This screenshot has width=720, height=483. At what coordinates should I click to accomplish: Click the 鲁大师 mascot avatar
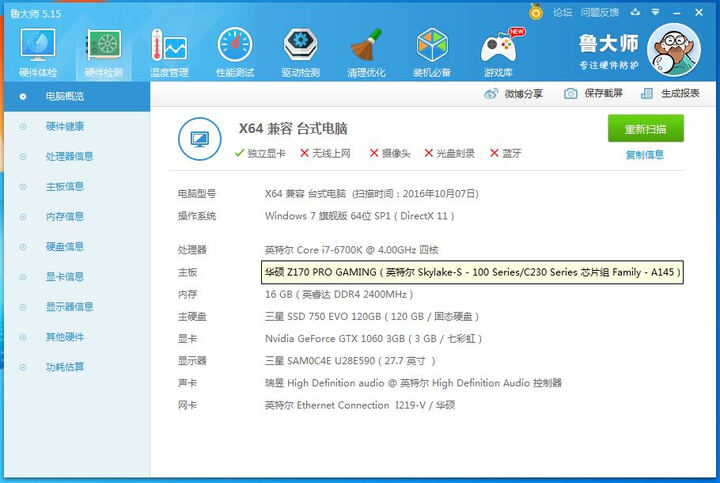point(674,50)
